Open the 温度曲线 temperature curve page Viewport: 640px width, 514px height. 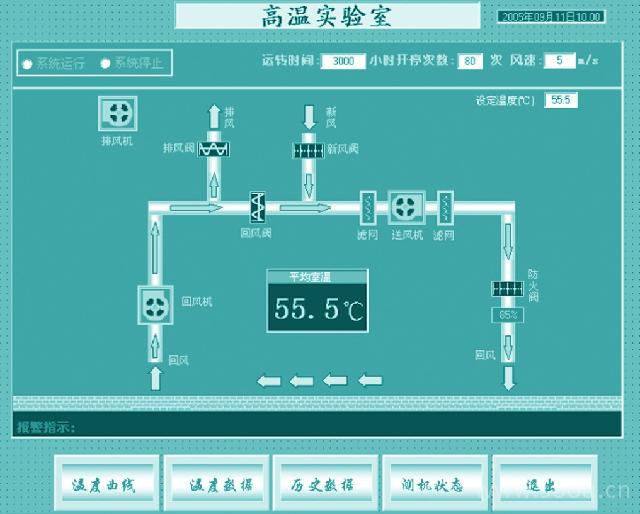pos(105,484)
